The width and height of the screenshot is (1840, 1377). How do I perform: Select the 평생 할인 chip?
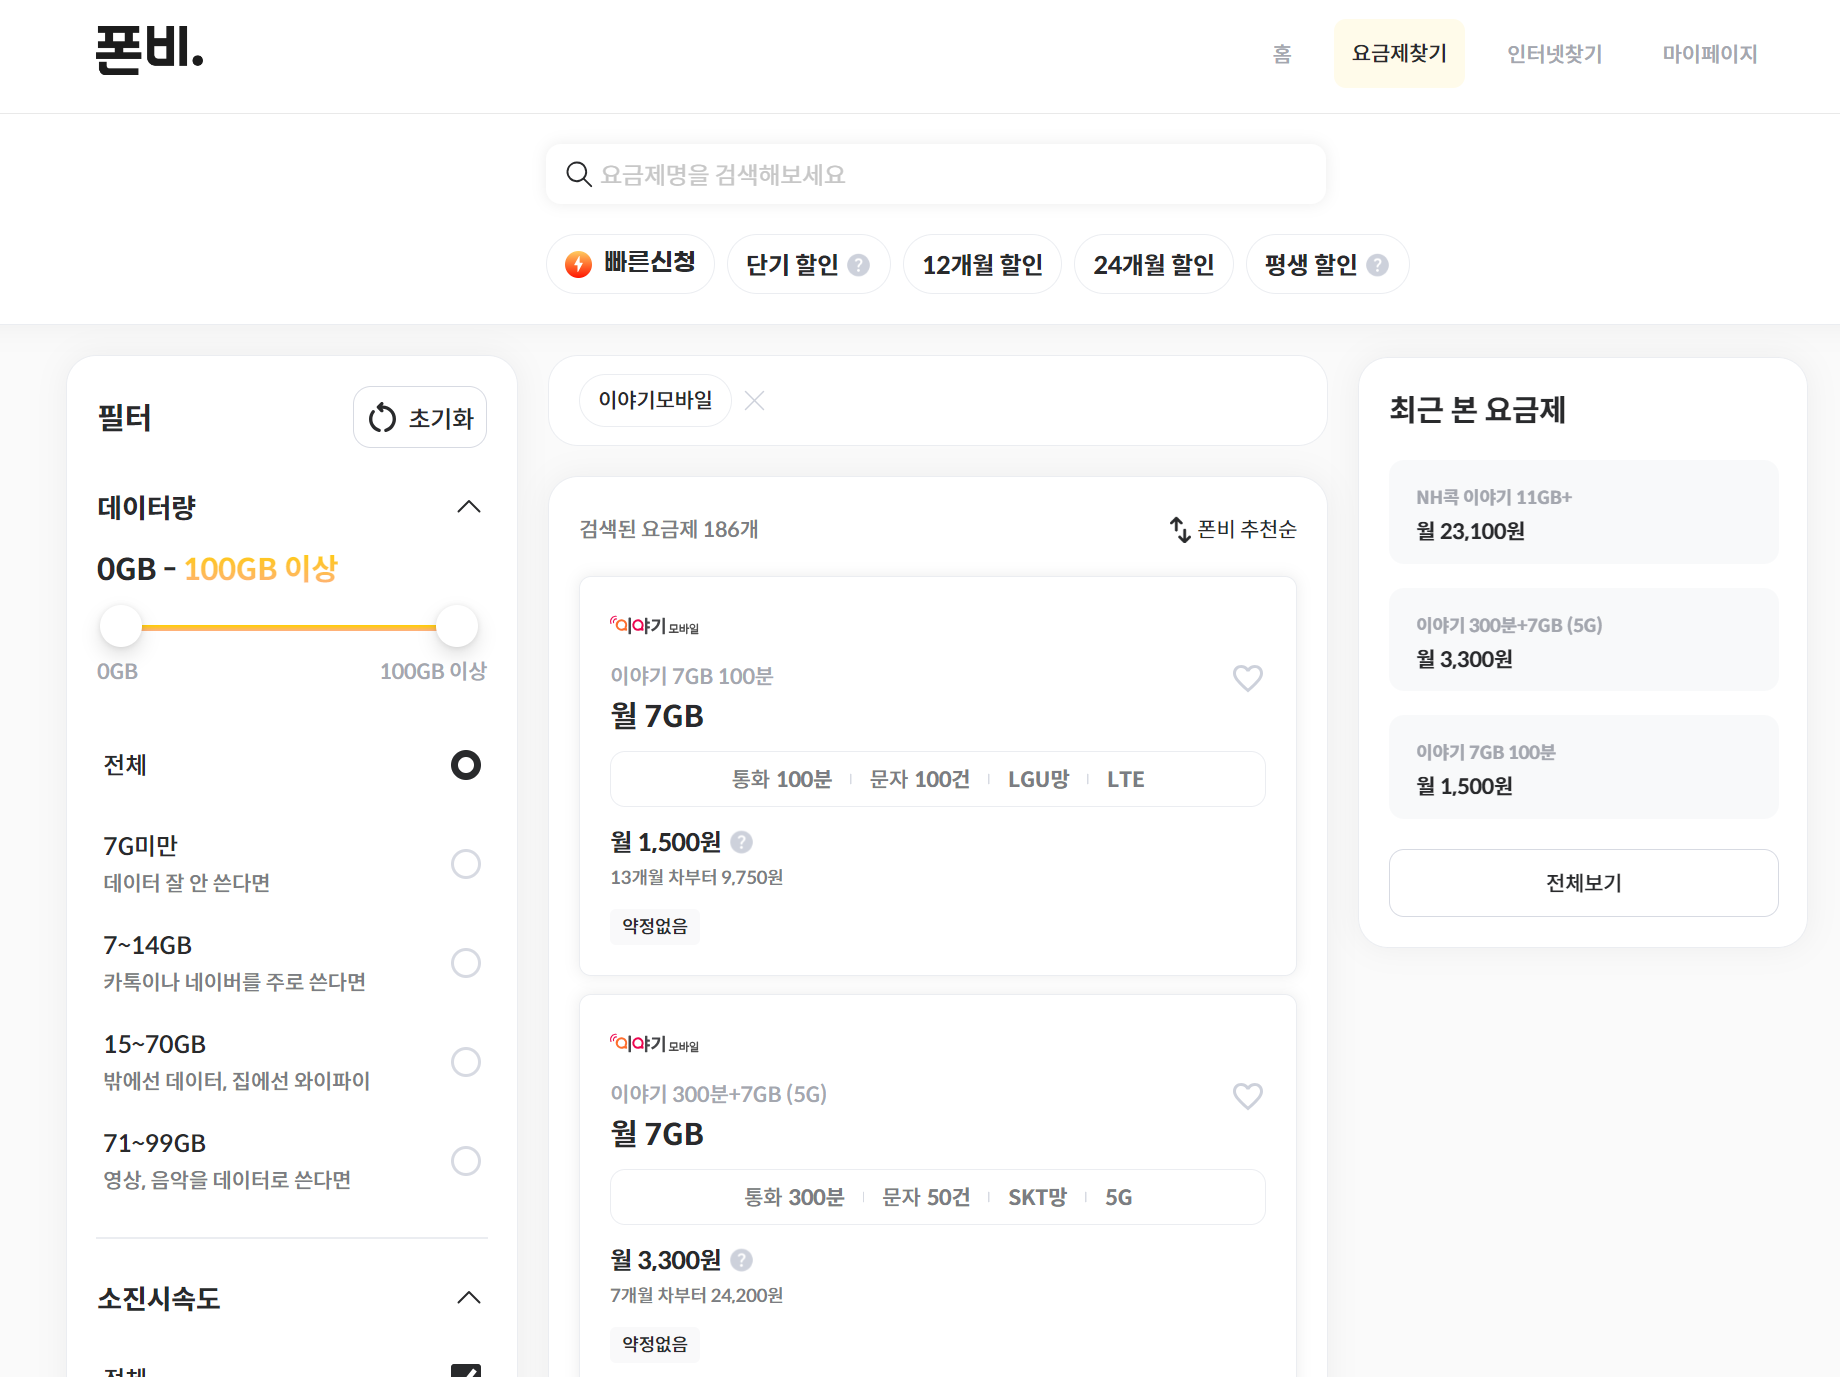[1327, 264]
